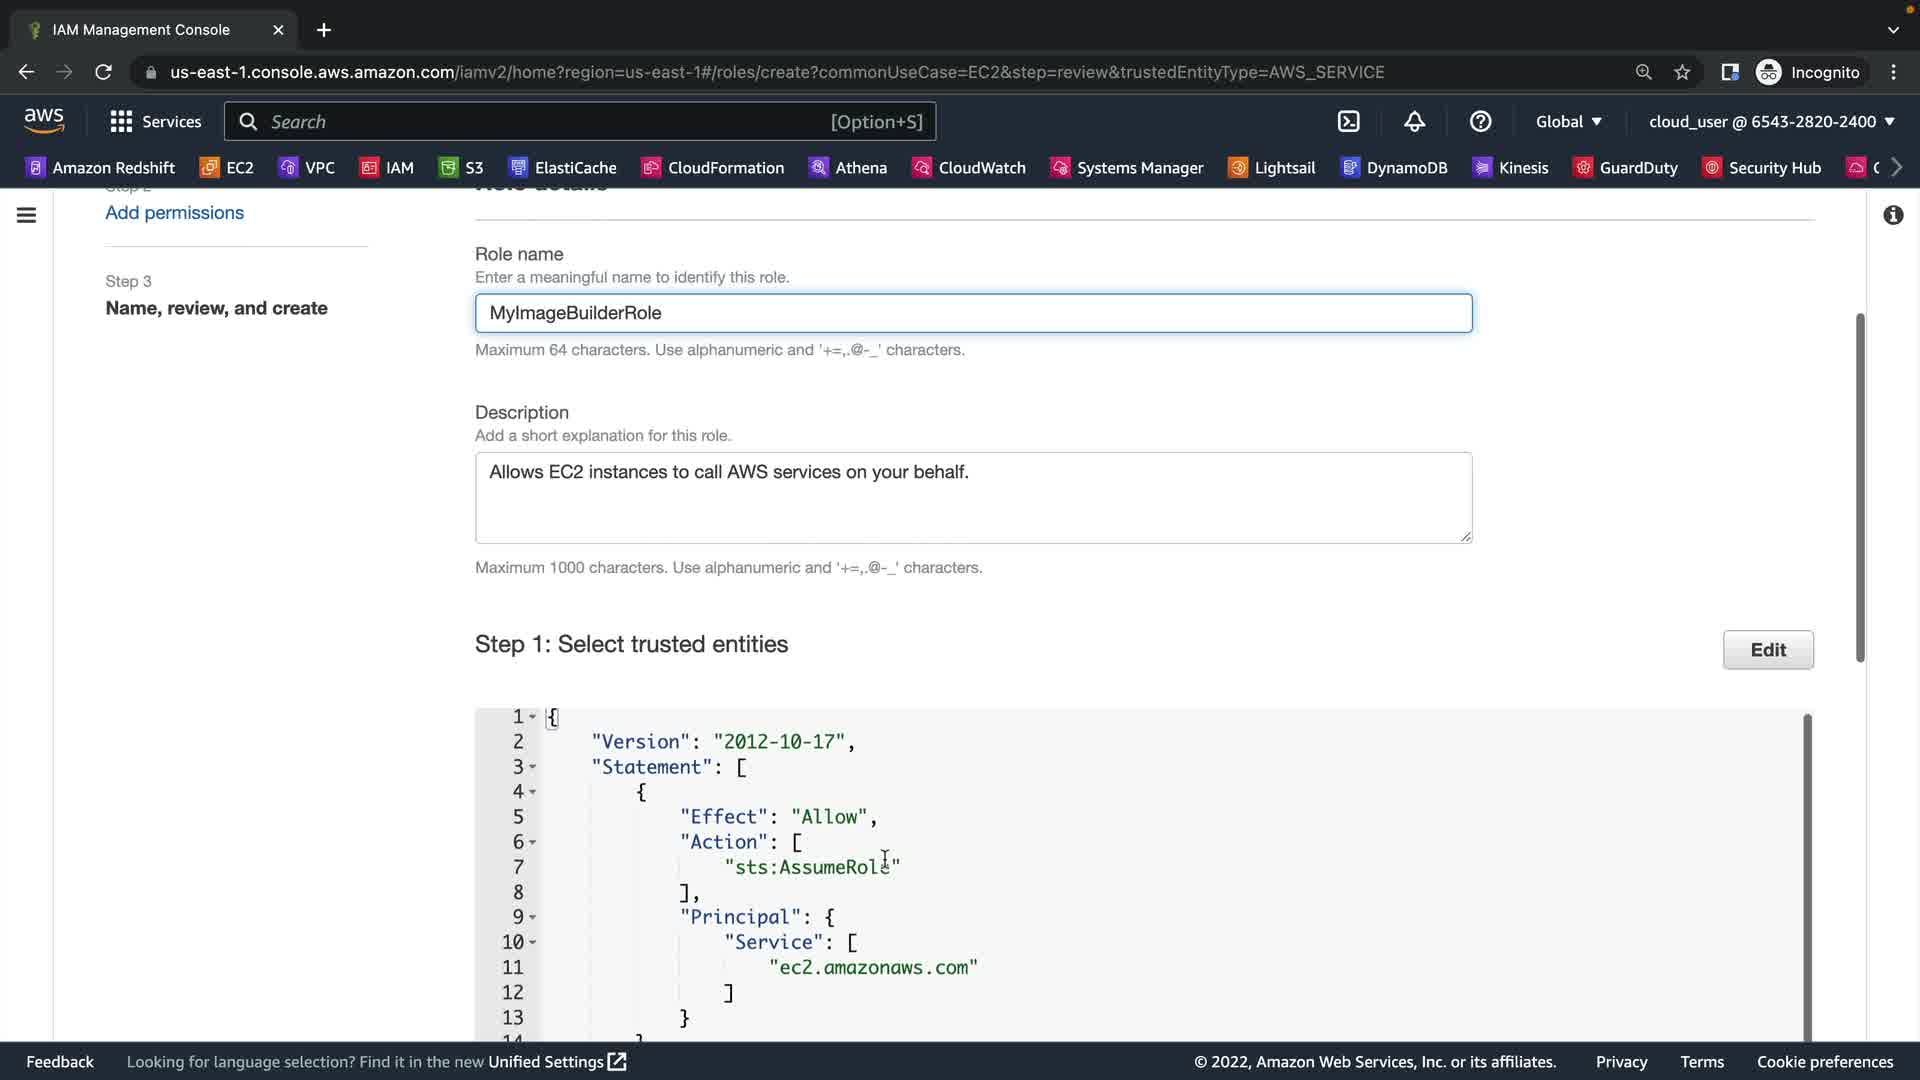Image resolution: width=1920 pixels, height=1080 pixels.
Task: Open the CloudWatch favorites shortcut
Action: click(969, 167)
